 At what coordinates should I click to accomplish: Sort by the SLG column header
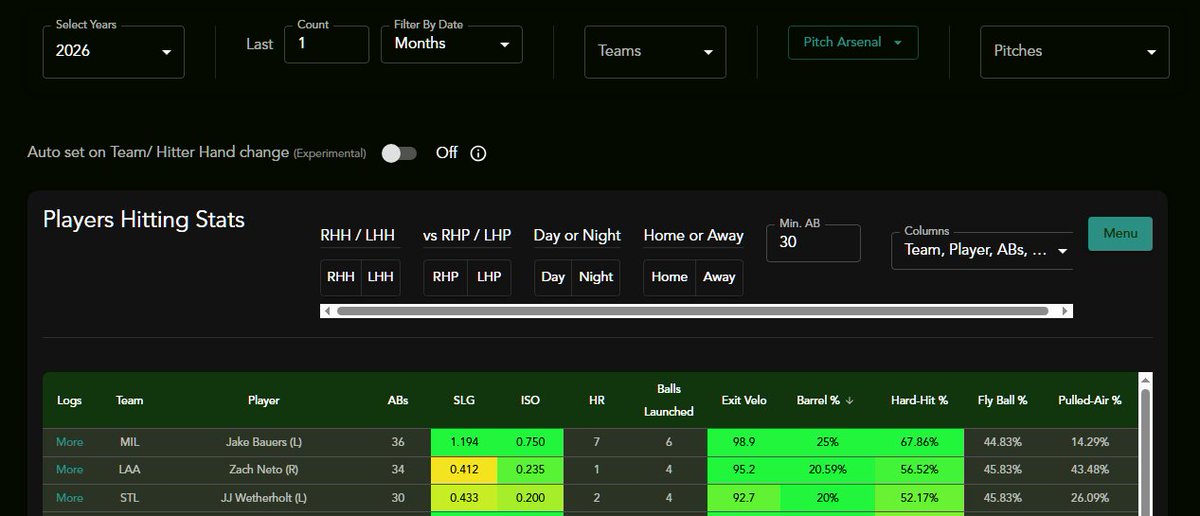pyautogui.click(x=464, y=400)
